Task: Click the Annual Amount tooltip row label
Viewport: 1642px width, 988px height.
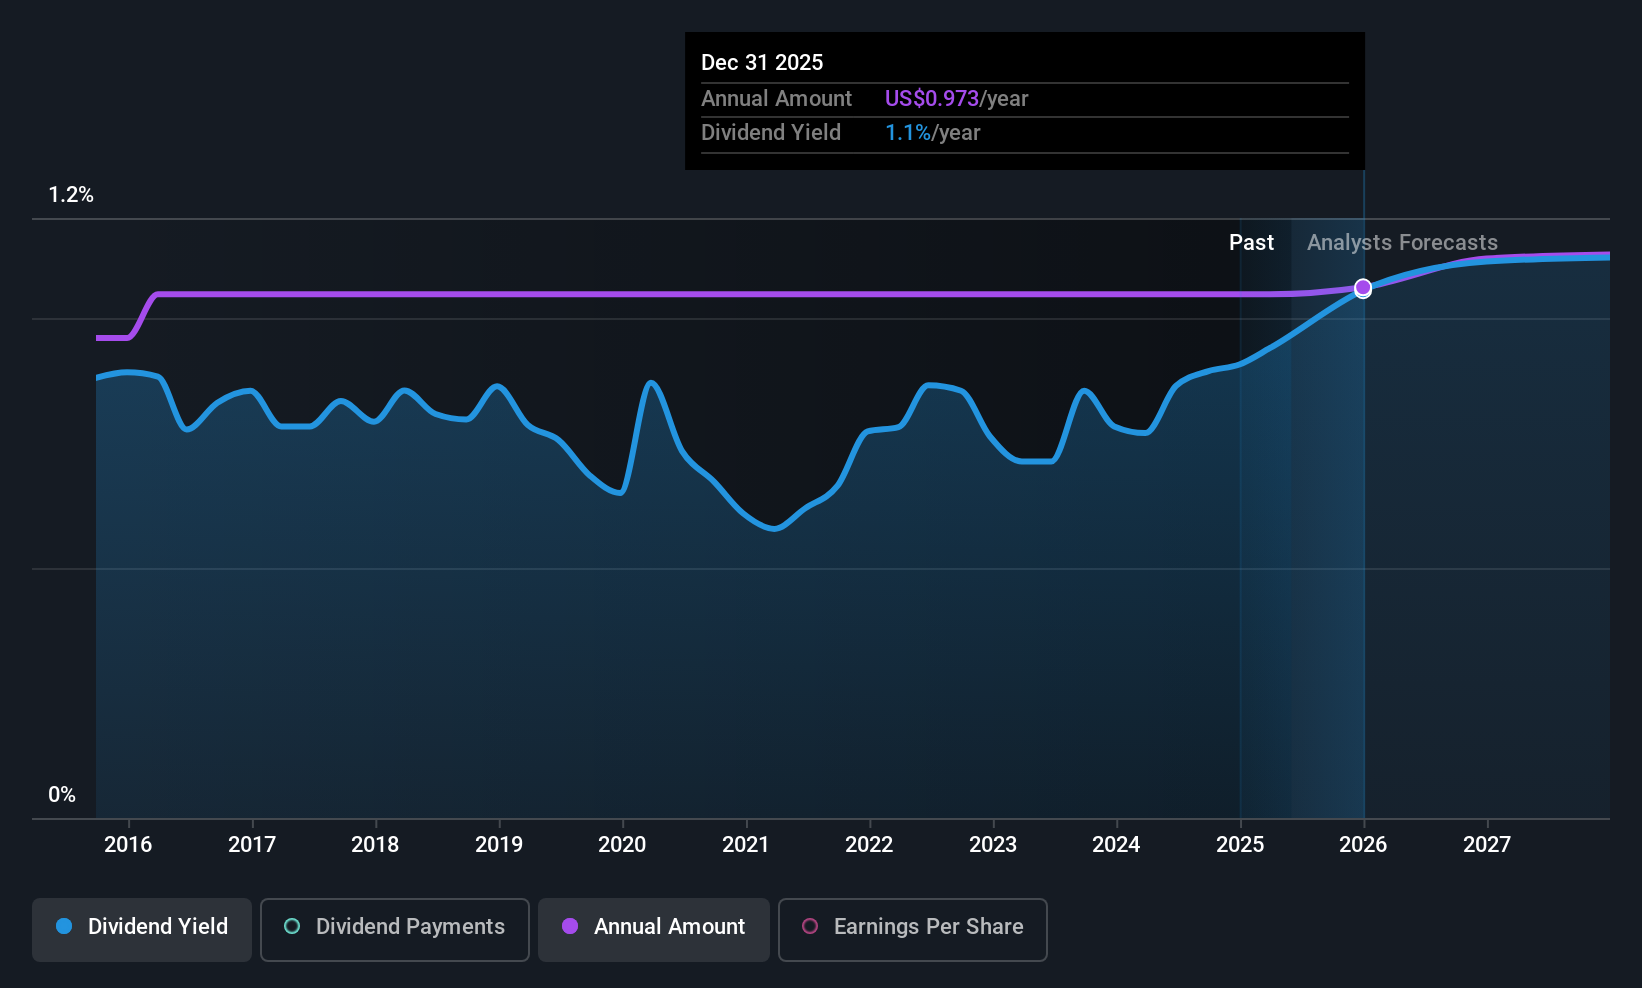Action: pos(776,99)
